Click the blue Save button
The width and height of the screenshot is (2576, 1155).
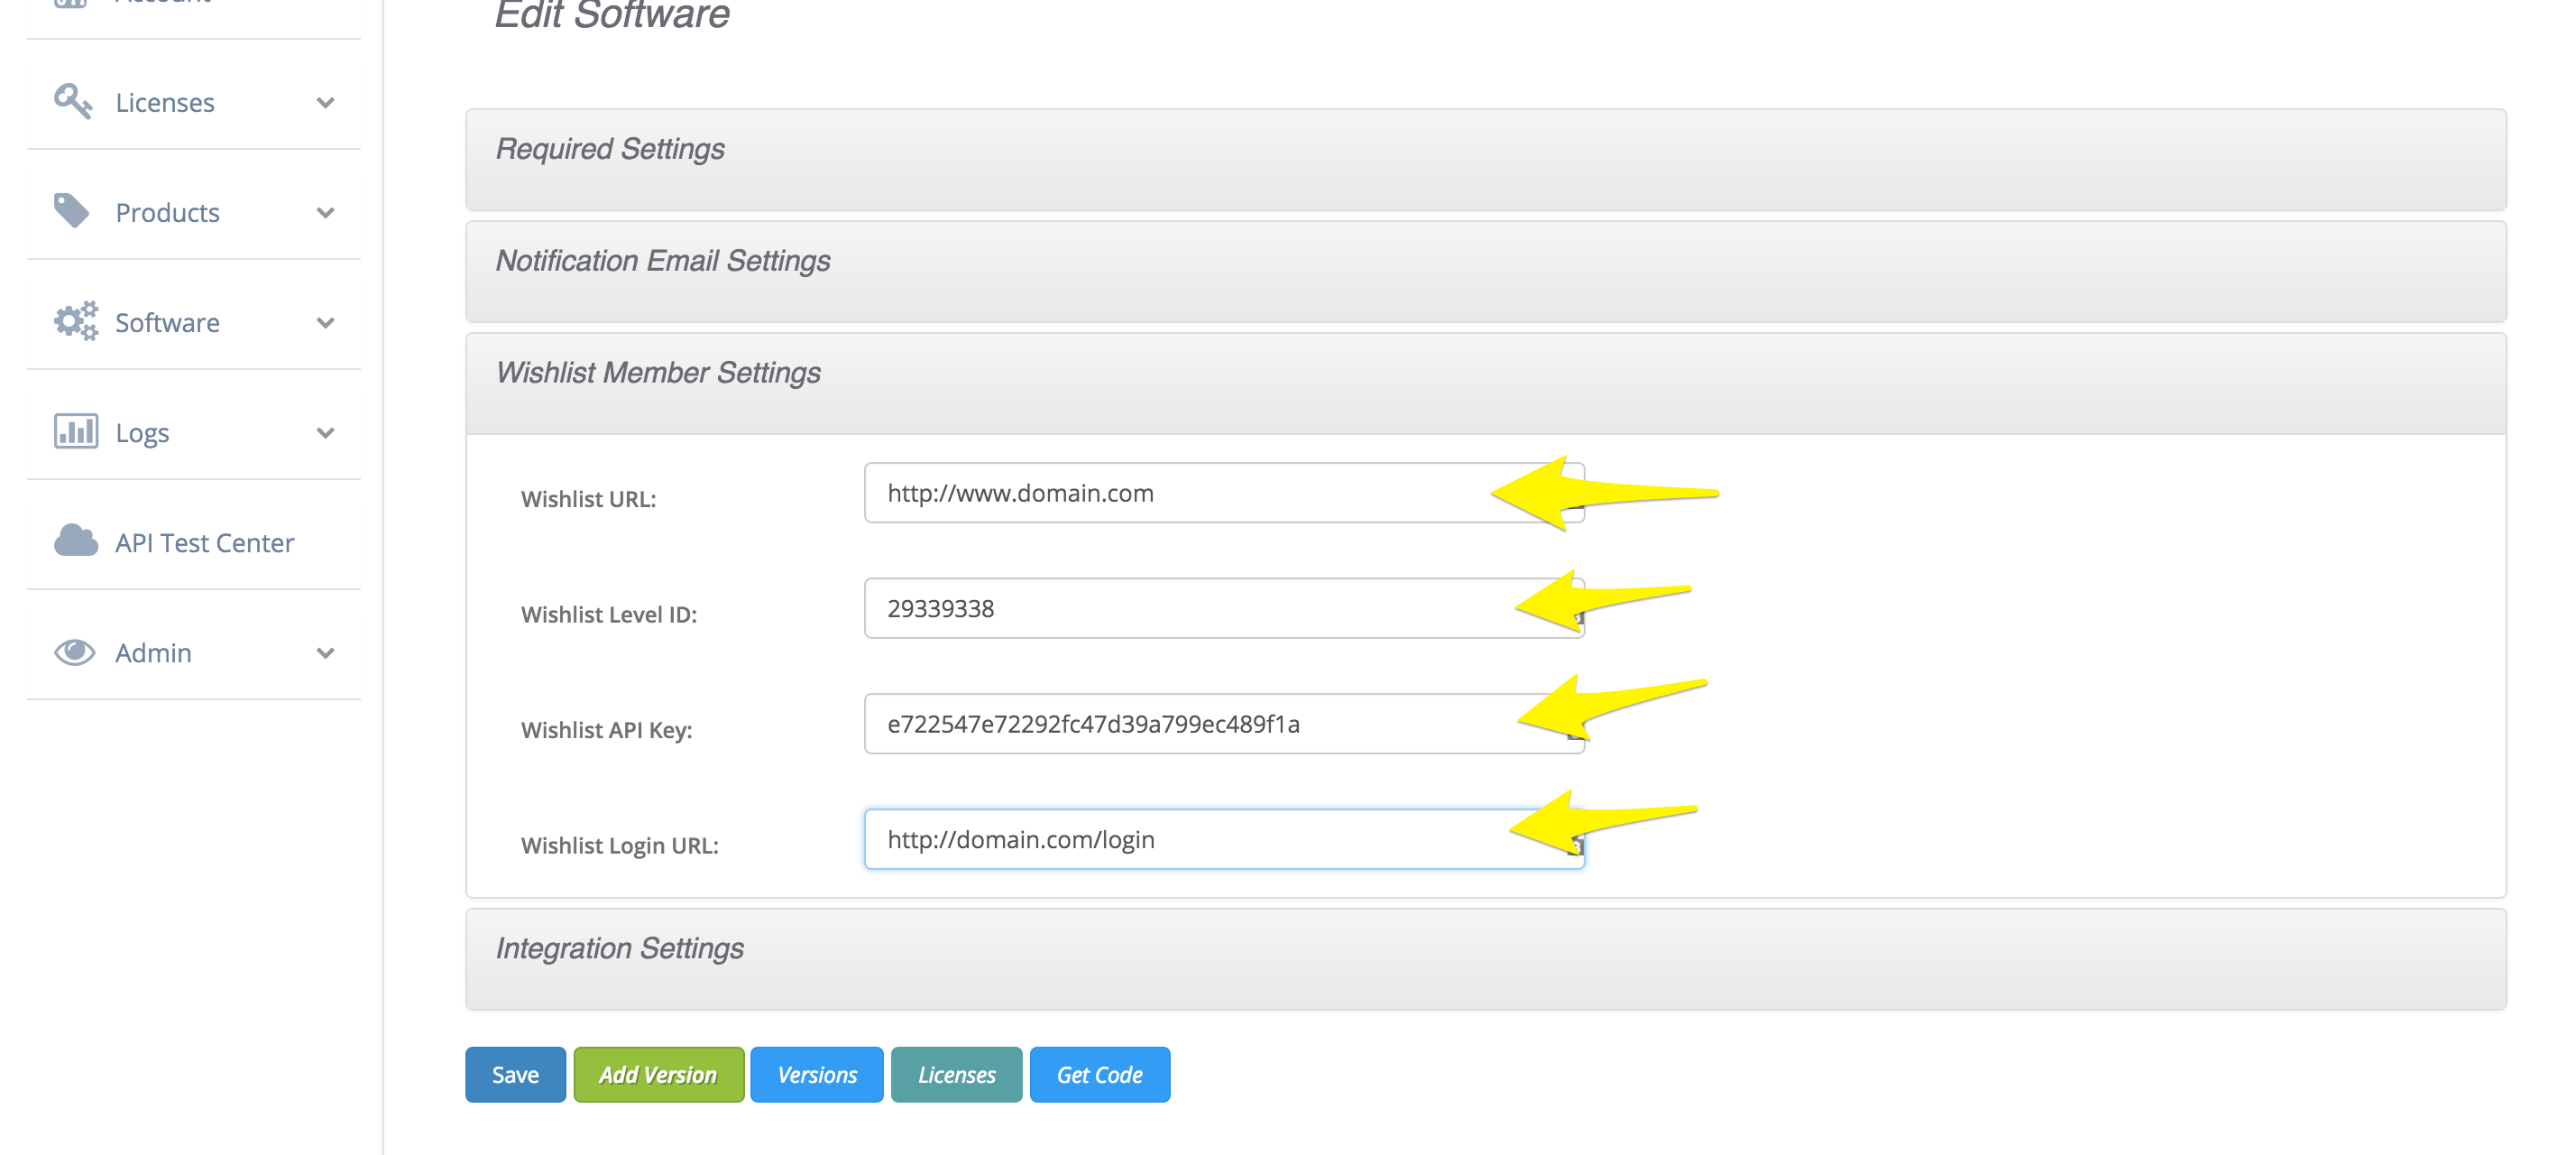tap(515, 1075)
